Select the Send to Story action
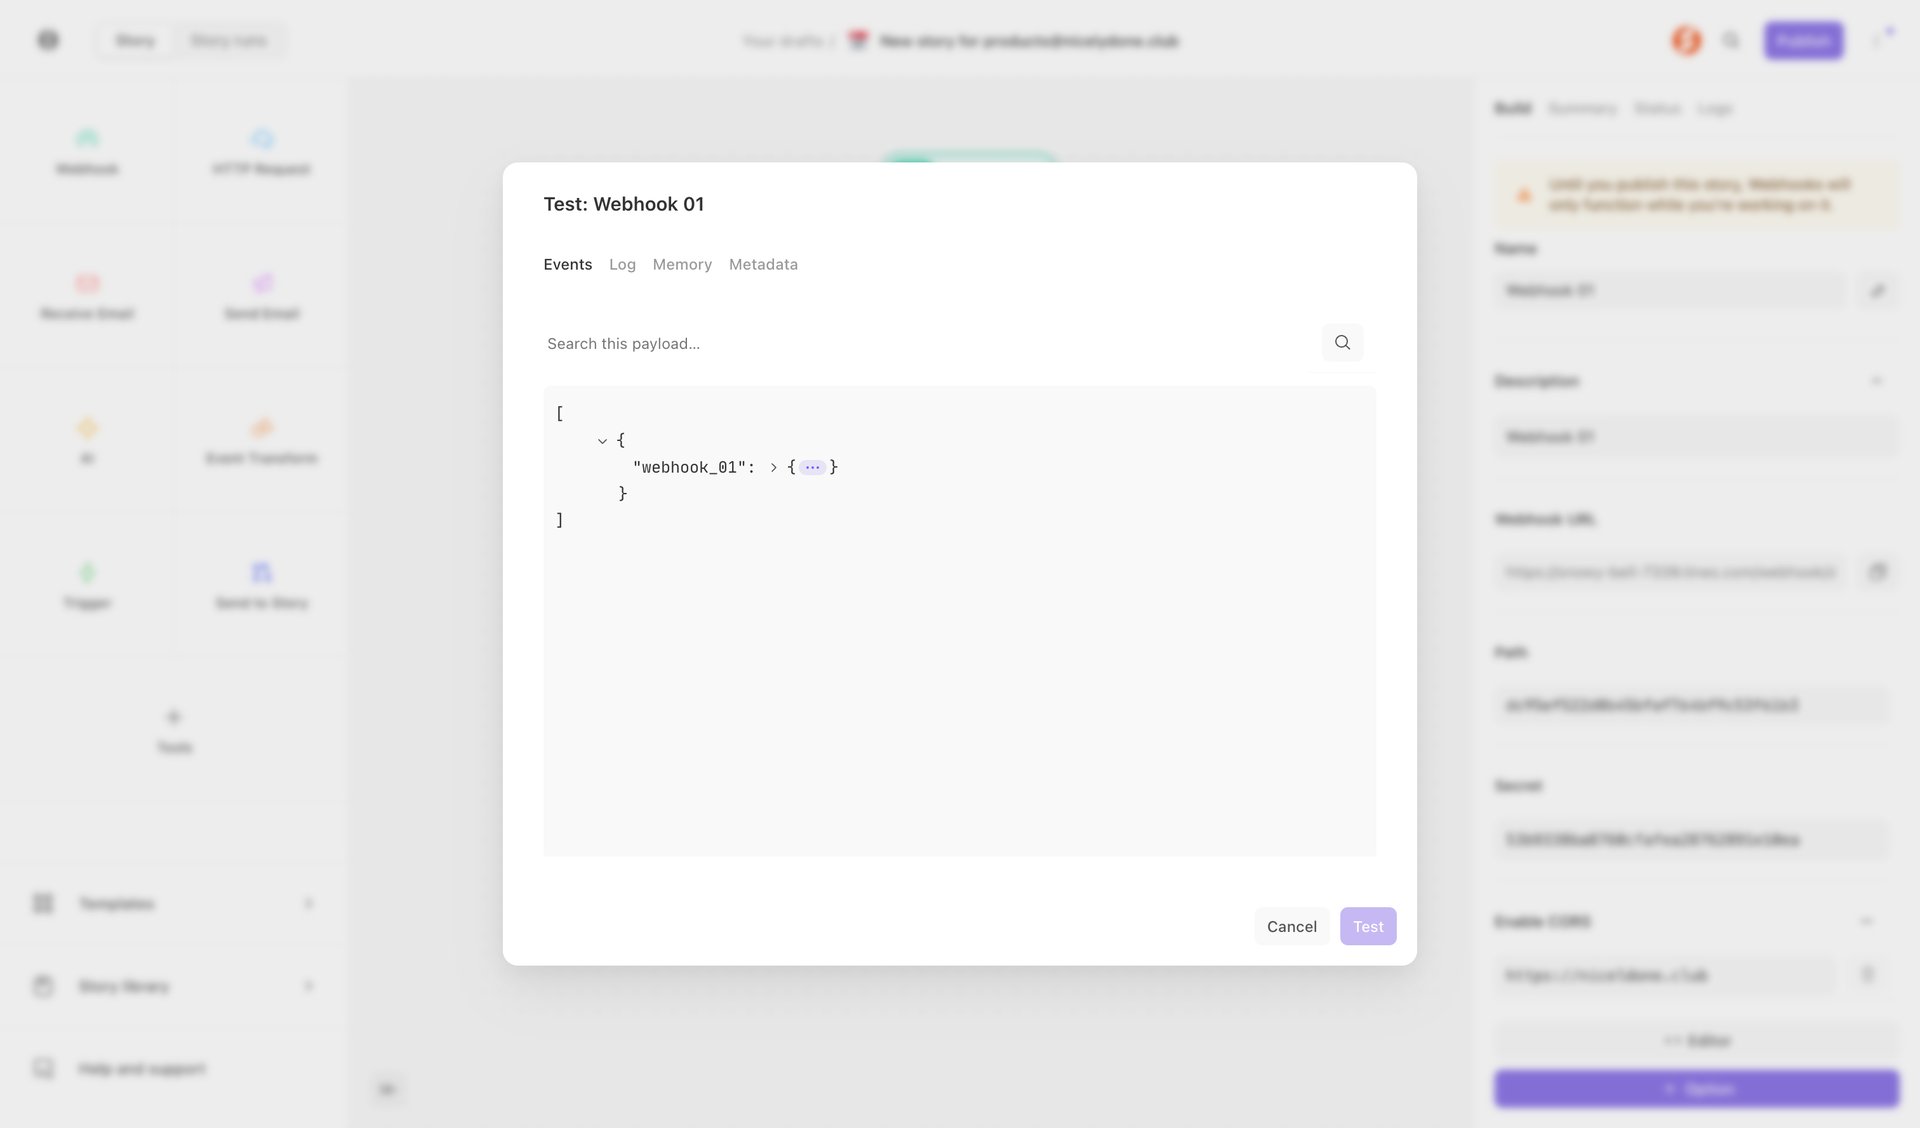The width and height of the screenshot is (1920, 1128). (x=262, y=585)
